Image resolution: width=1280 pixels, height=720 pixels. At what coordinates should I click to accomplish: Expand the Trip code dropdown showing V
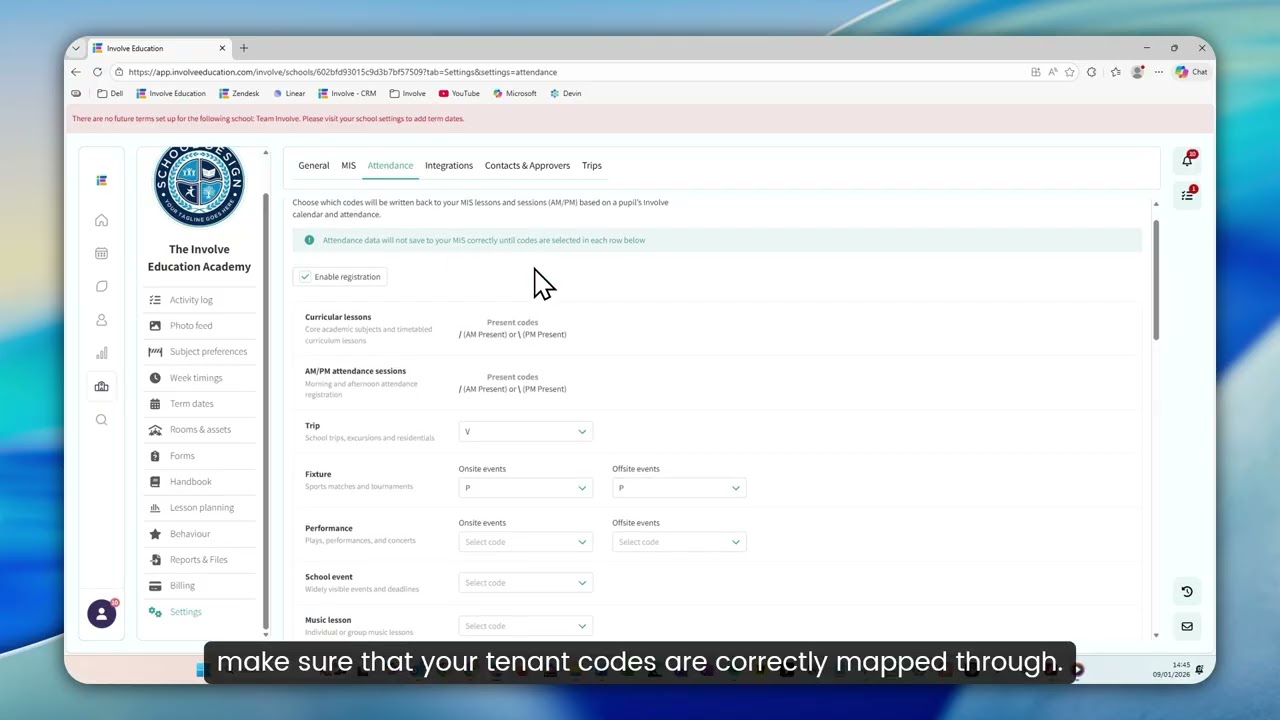(525, 431)
